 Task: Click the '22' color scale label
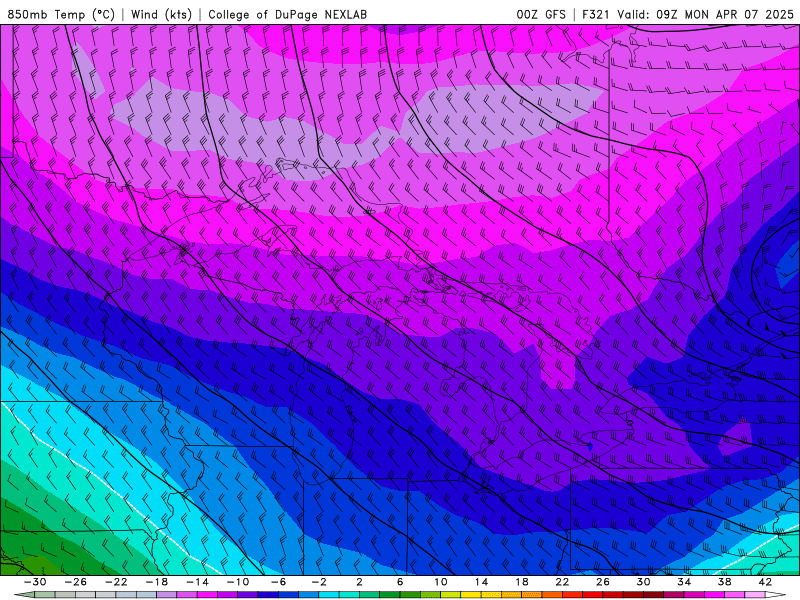562,582
